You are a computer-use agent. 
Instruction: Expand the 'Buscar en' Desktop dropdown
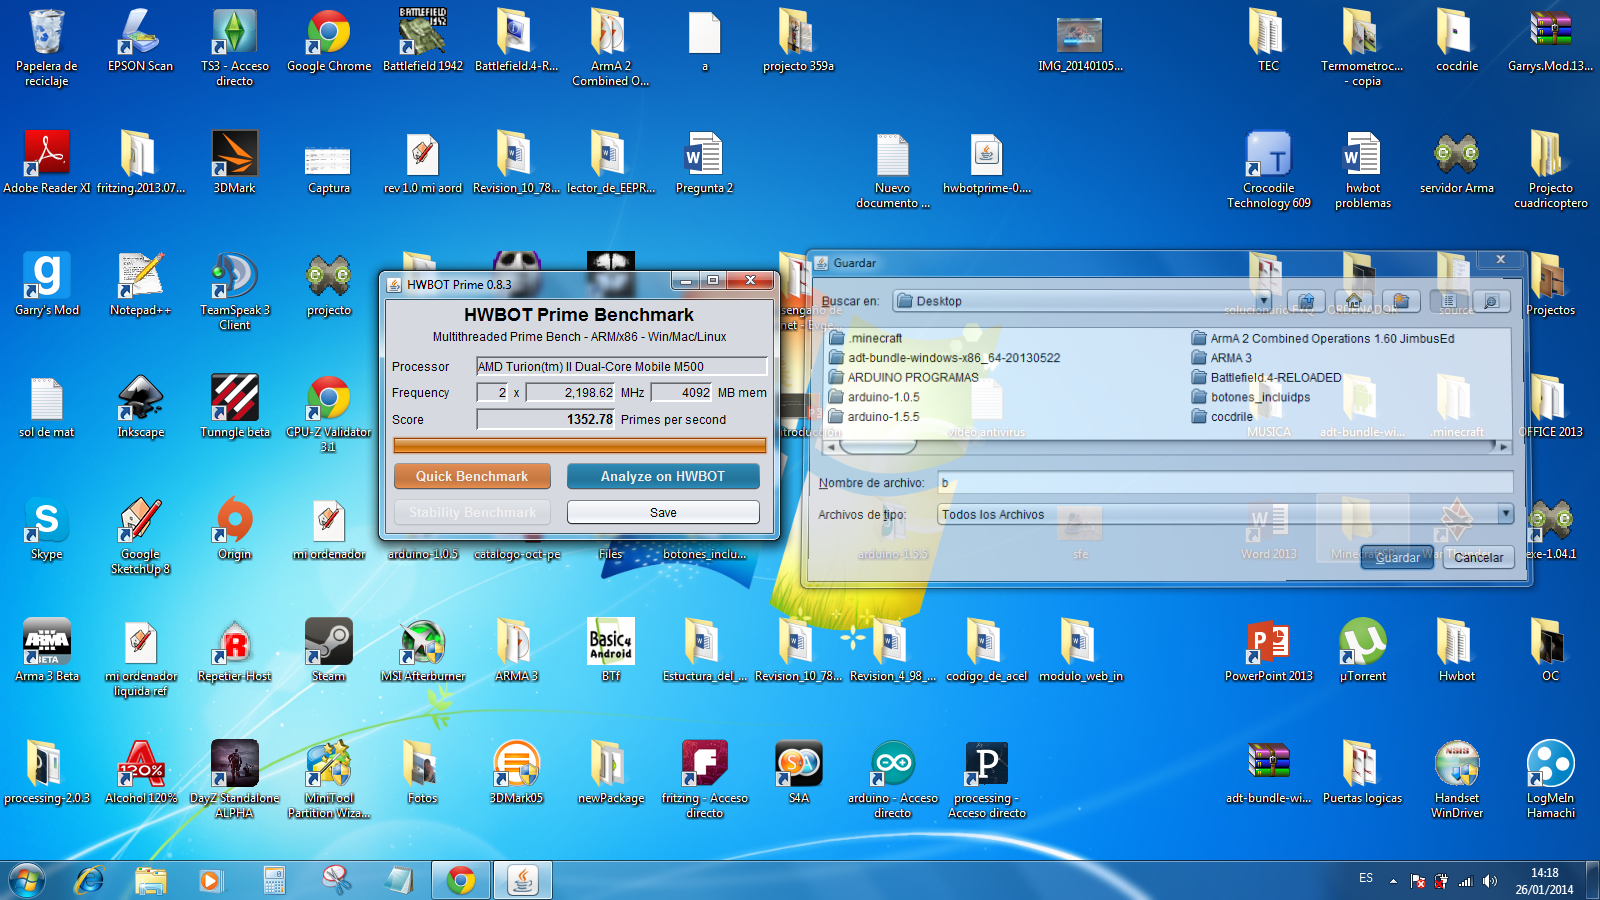click(x=1263, y=301)
